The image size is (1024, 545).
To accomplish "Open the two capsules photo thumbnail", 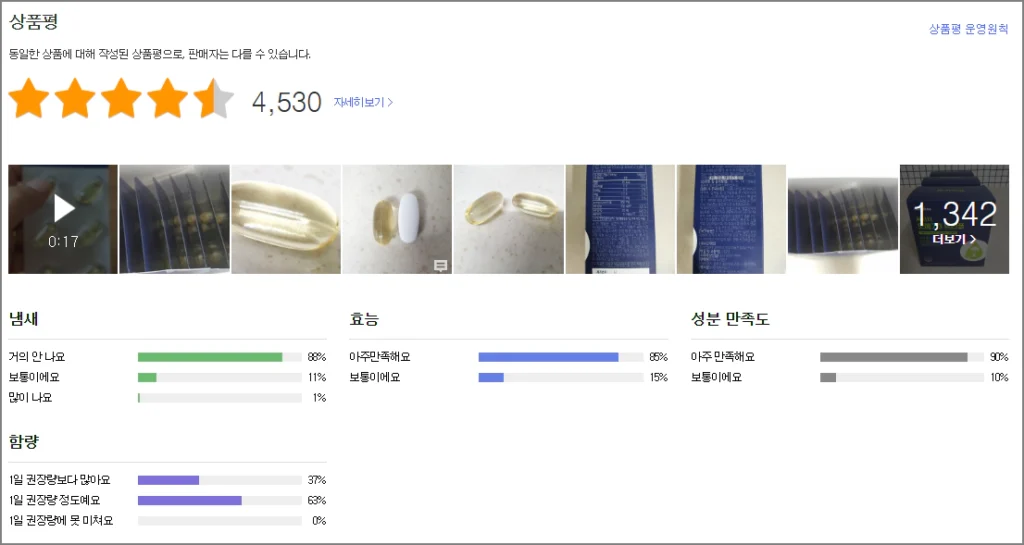I will coord(508,219).
